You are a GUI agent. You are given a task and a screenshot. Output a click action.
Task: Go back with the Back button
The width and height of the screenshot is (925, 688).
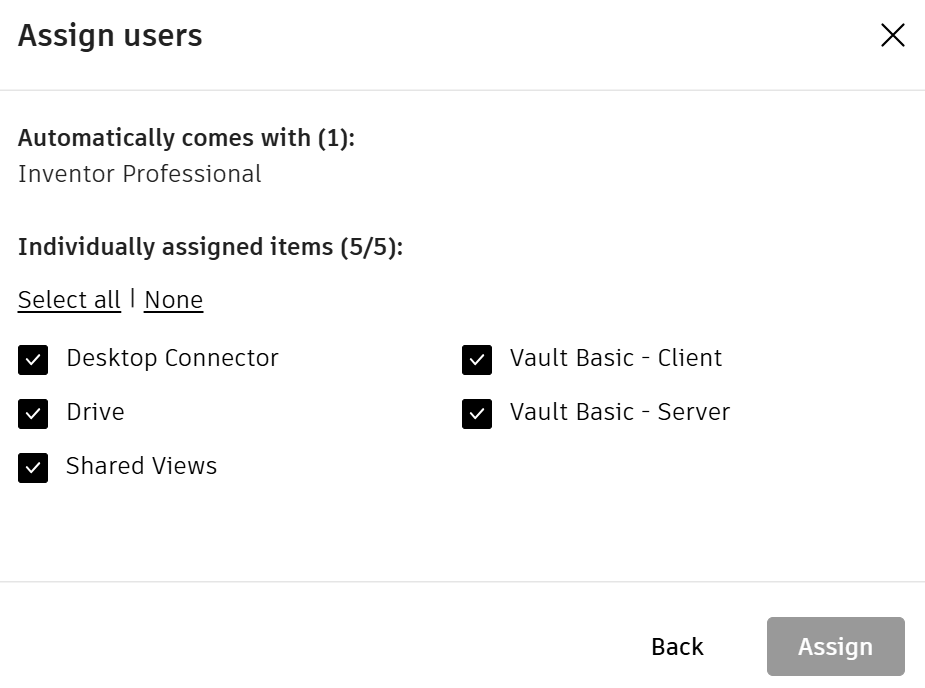coord(677,647)
